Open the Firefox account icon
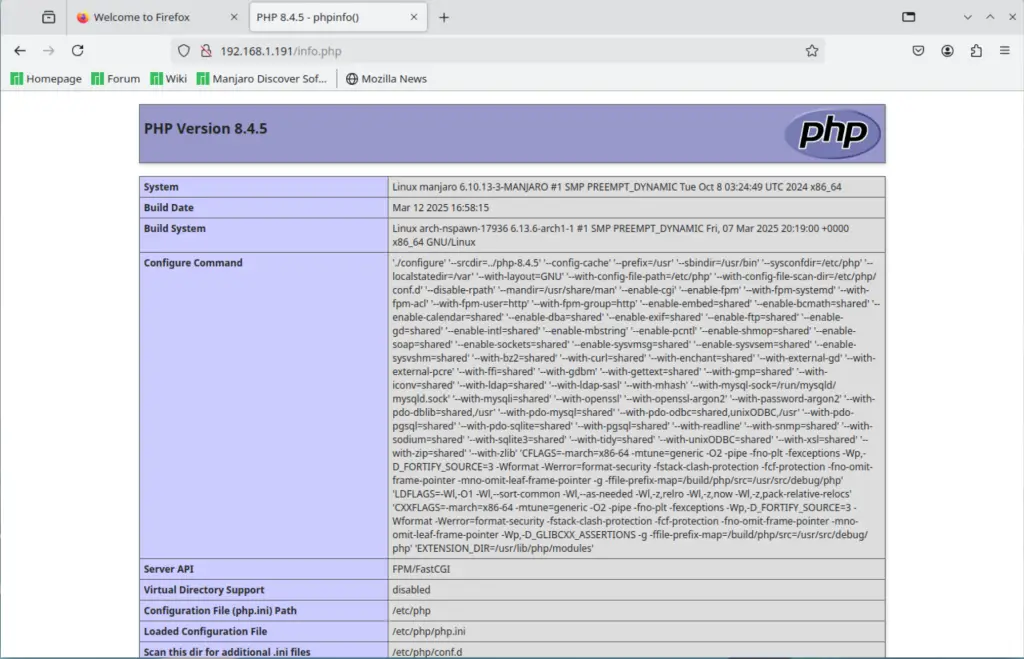 tap(947, 50)
